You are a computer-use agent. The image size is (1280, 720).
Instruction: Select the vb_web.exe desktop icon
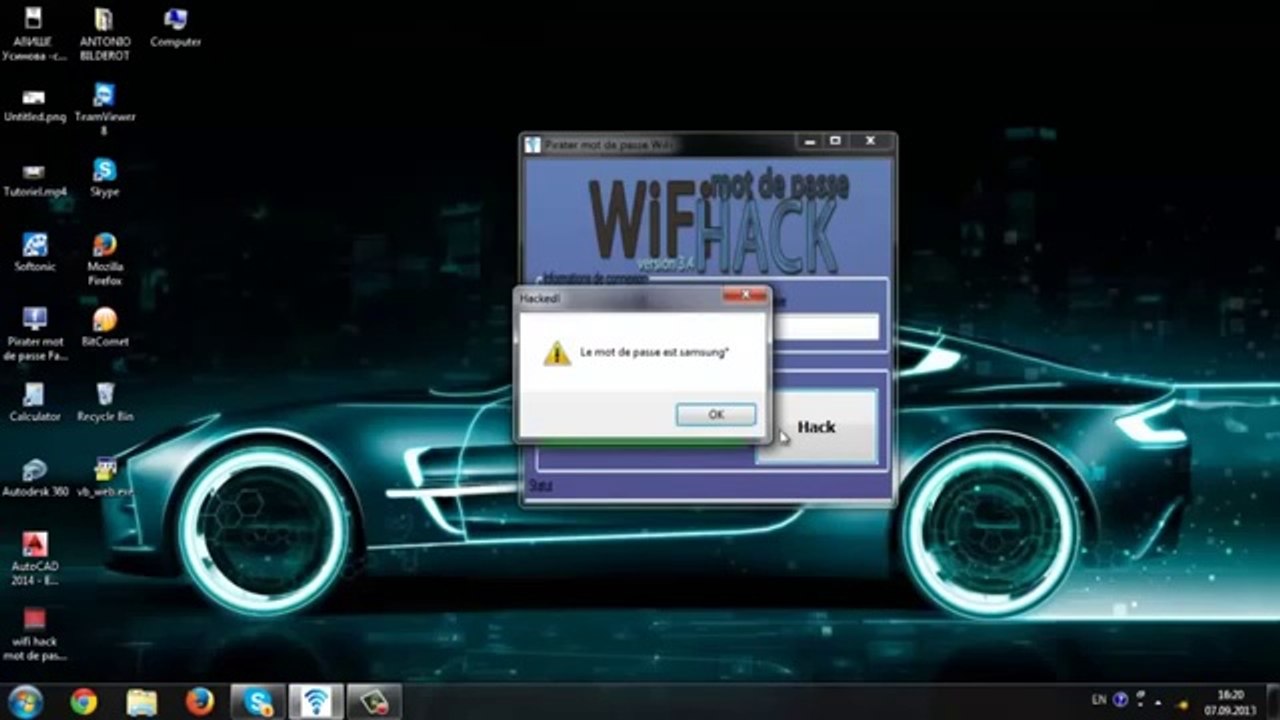[104, 477]
